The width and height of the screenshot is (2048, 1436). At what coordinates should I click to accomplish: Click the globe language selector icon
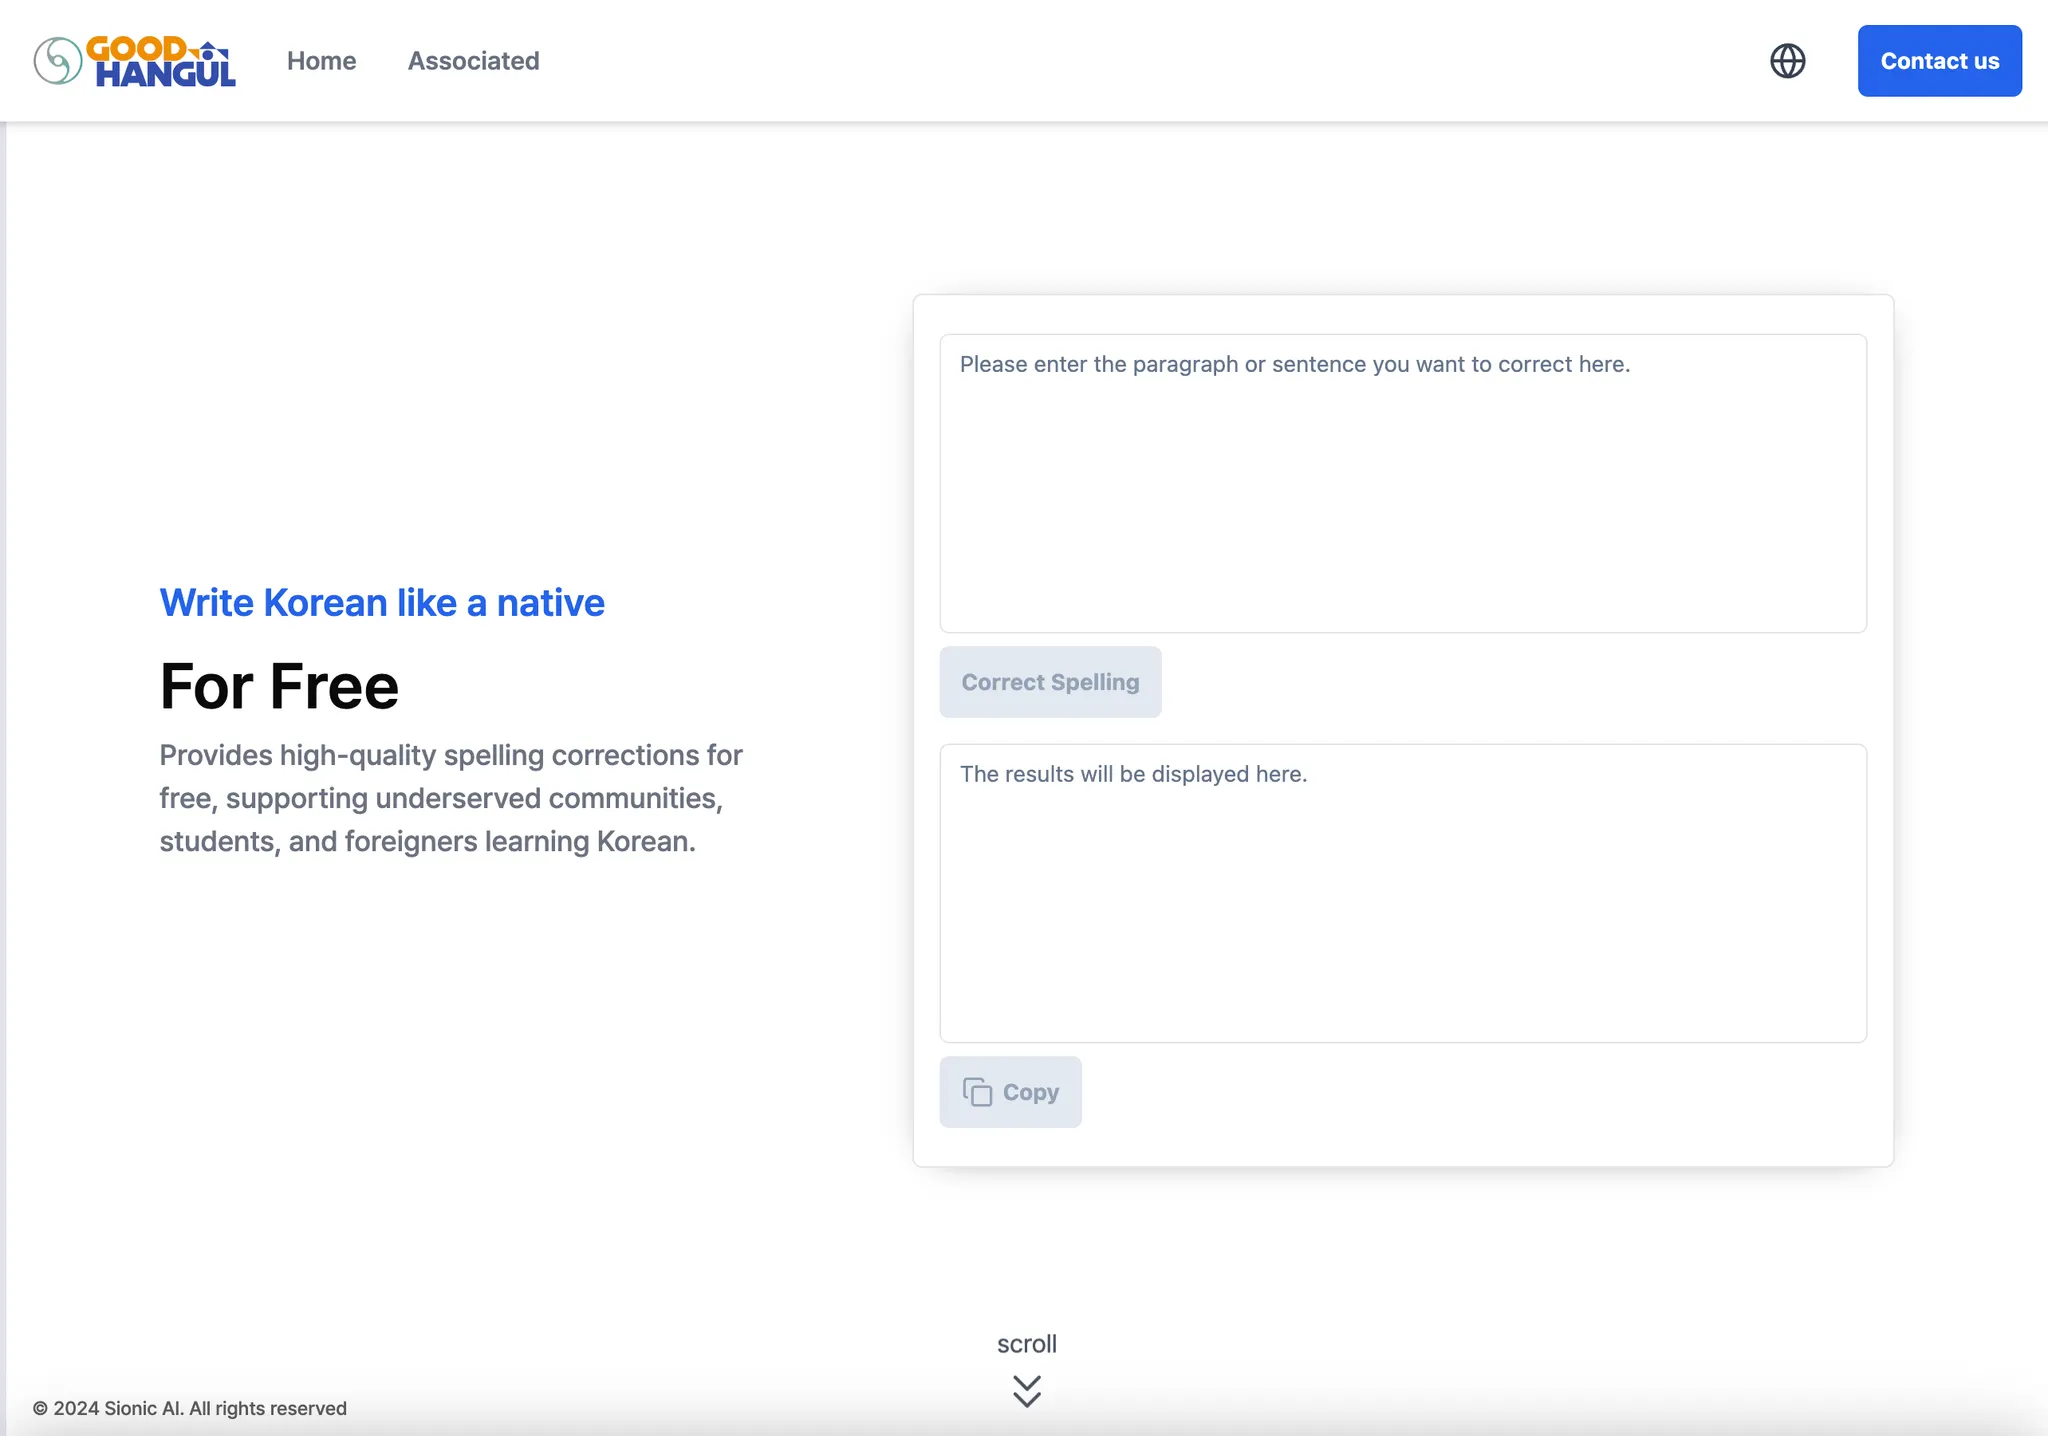pos(1787,61)
